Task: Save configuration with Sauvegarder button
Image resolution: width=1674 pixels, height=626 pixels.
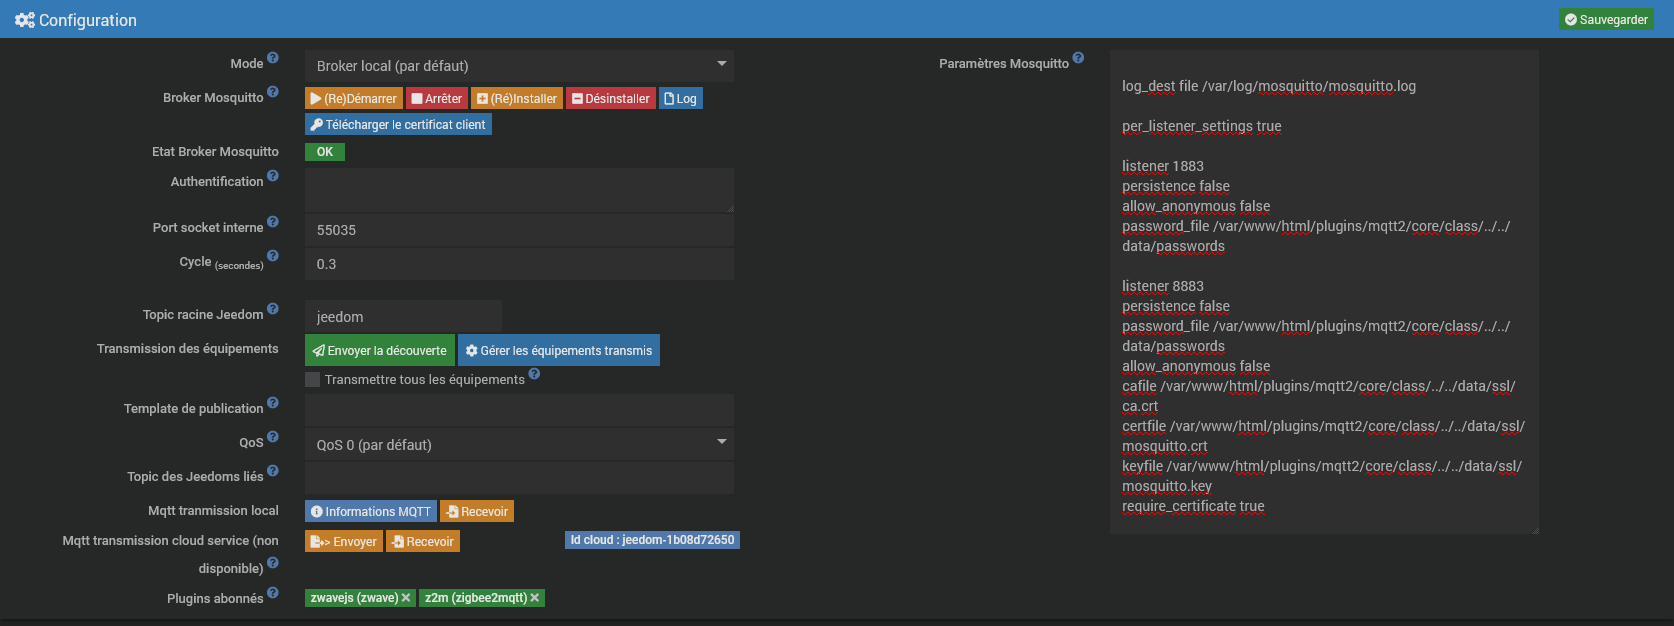Action: click(1606, 20)
